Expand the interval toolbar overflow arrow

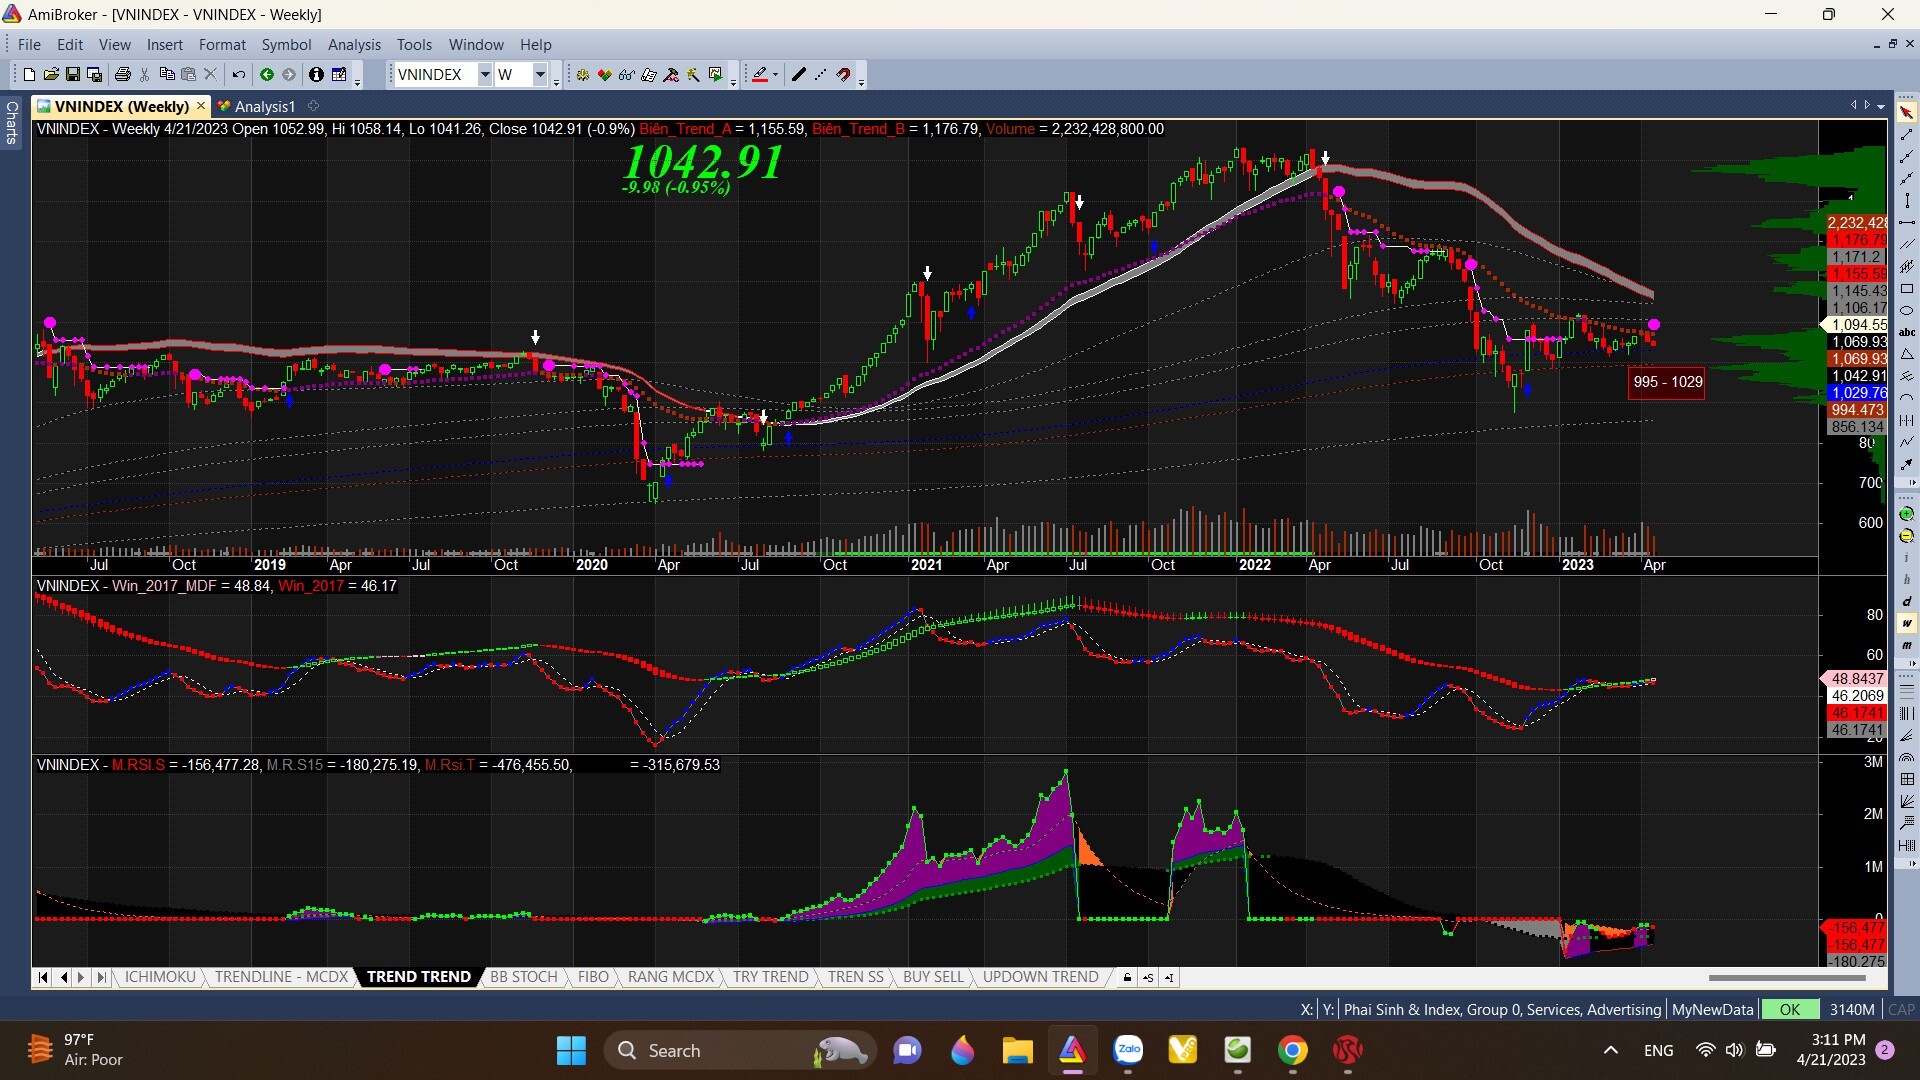pyautogui.click(x=1912, y=666)
